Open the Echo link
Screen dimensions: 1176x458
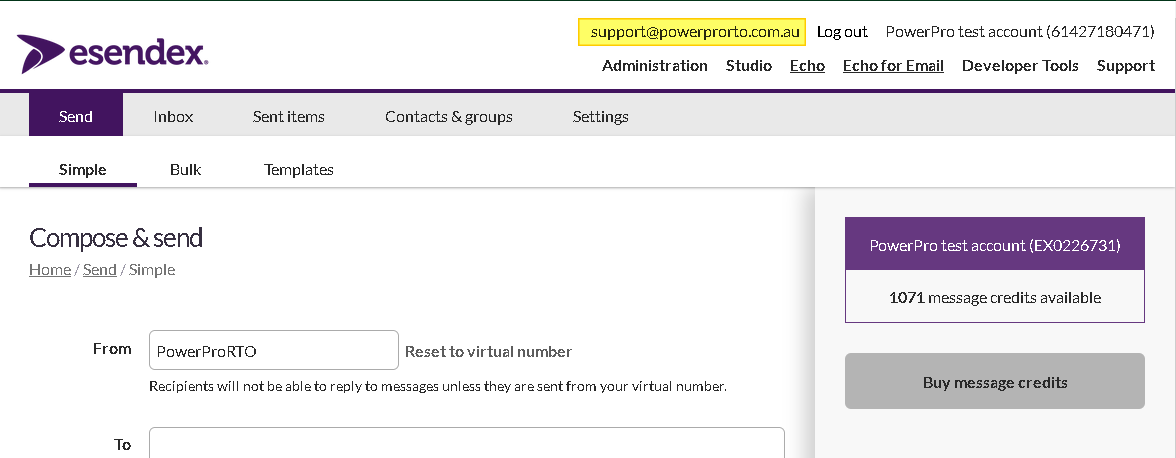pyautogui.click(x=807, y=66)
